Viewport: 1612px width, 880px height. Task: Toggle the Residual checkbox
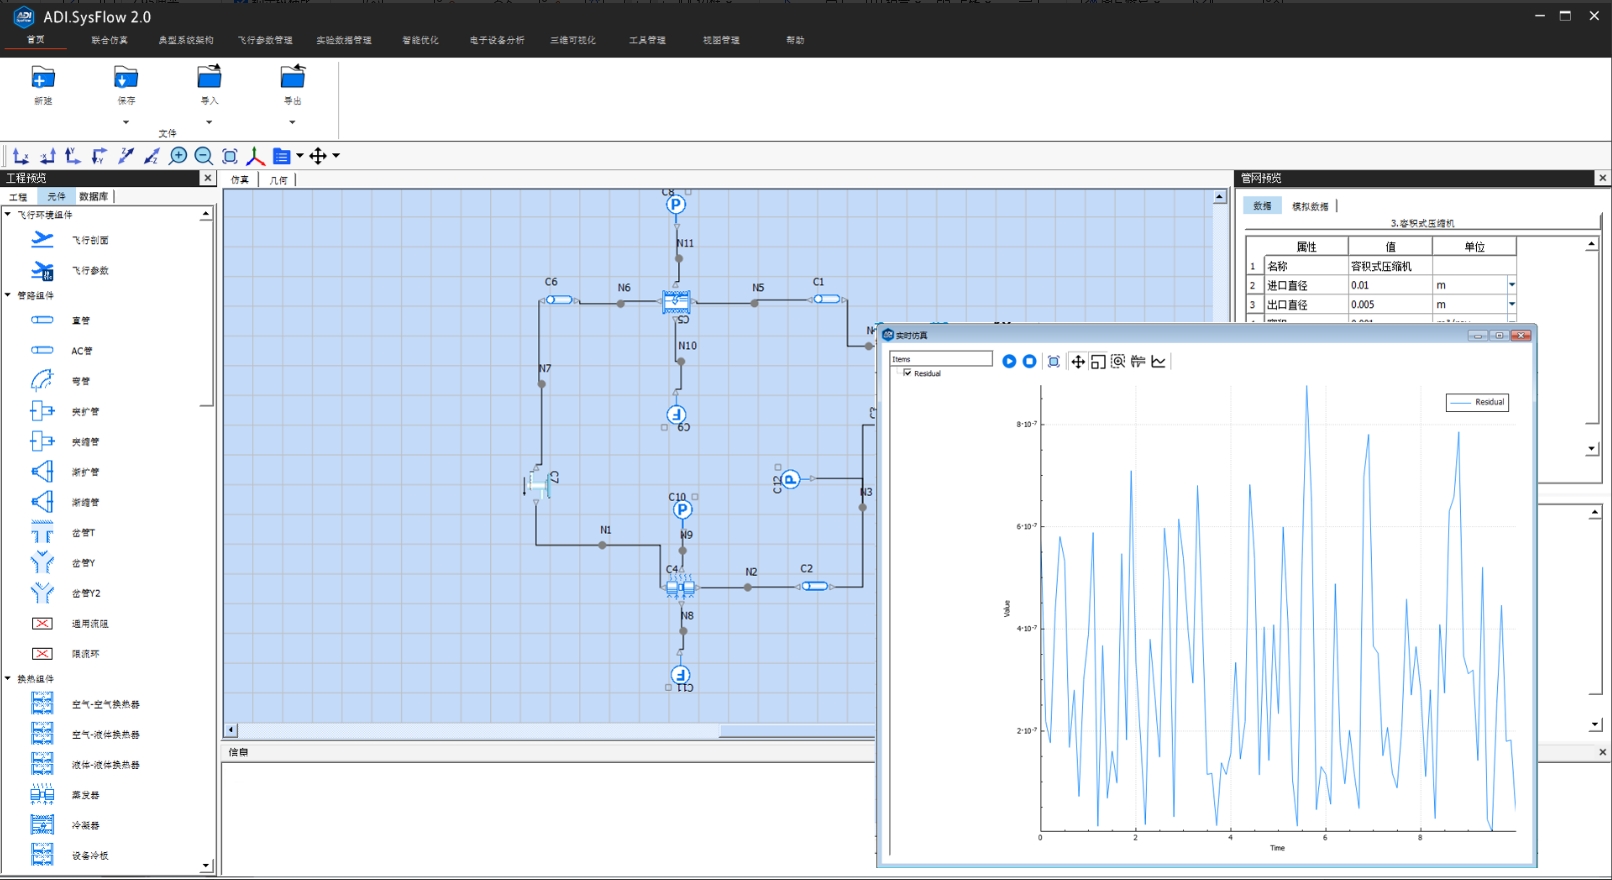point(907,373)
